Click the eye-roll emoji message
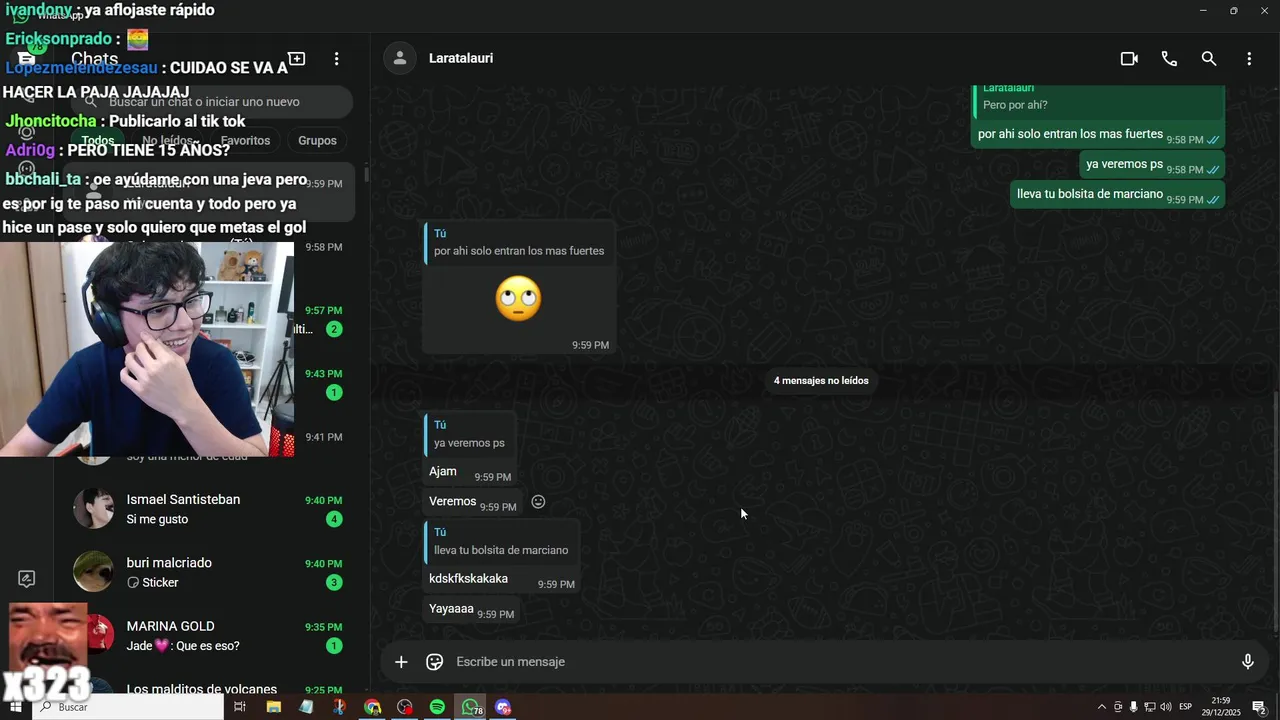 [x=518, y=299]
